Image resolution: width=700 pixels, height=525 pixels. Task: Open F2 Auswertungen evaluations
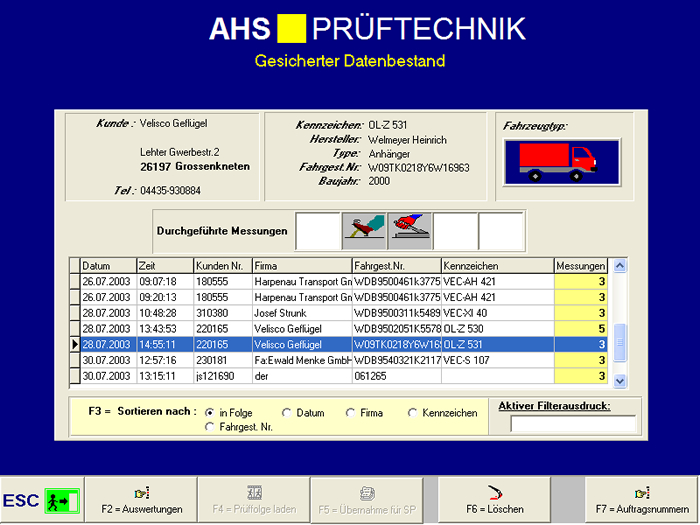coord(140,500)
